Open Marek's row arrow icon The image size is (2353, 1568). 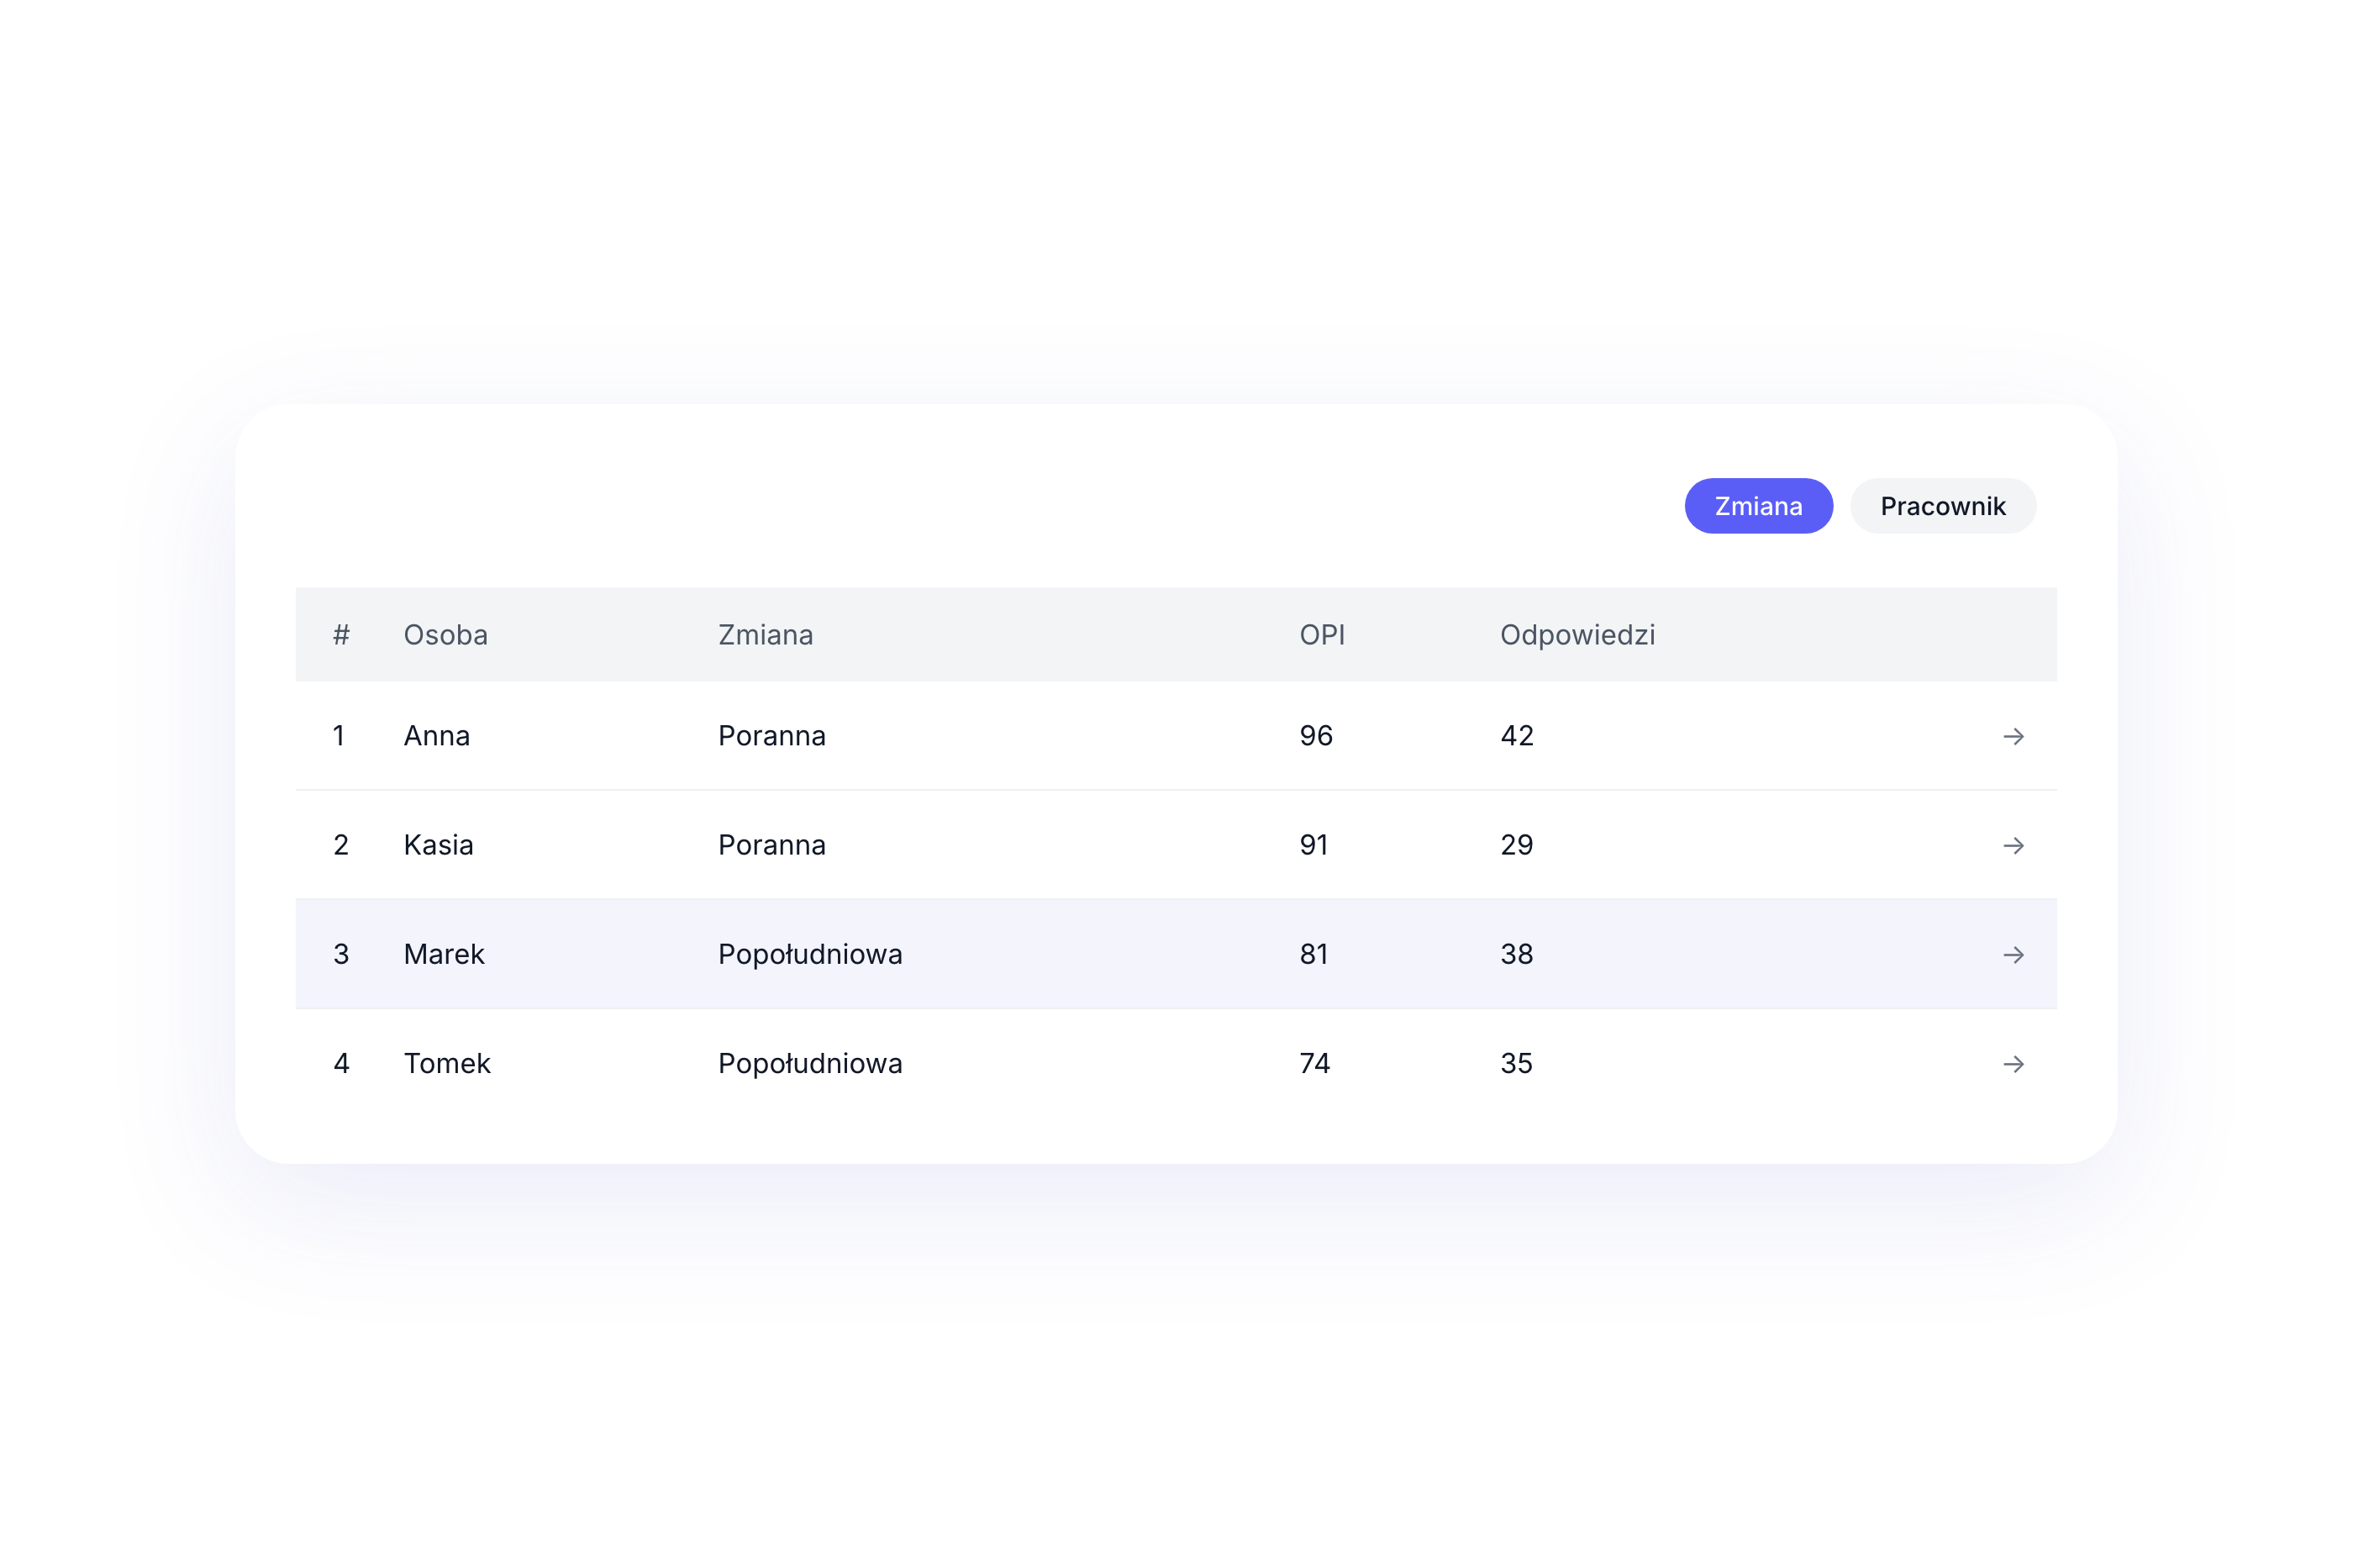(2013, 954)
